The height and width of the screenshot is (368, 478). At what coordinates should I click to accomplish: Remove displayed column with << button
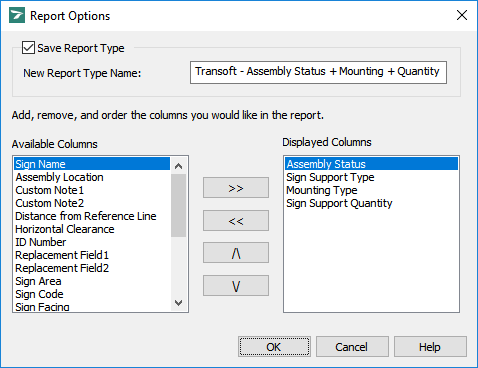(236, 220)
